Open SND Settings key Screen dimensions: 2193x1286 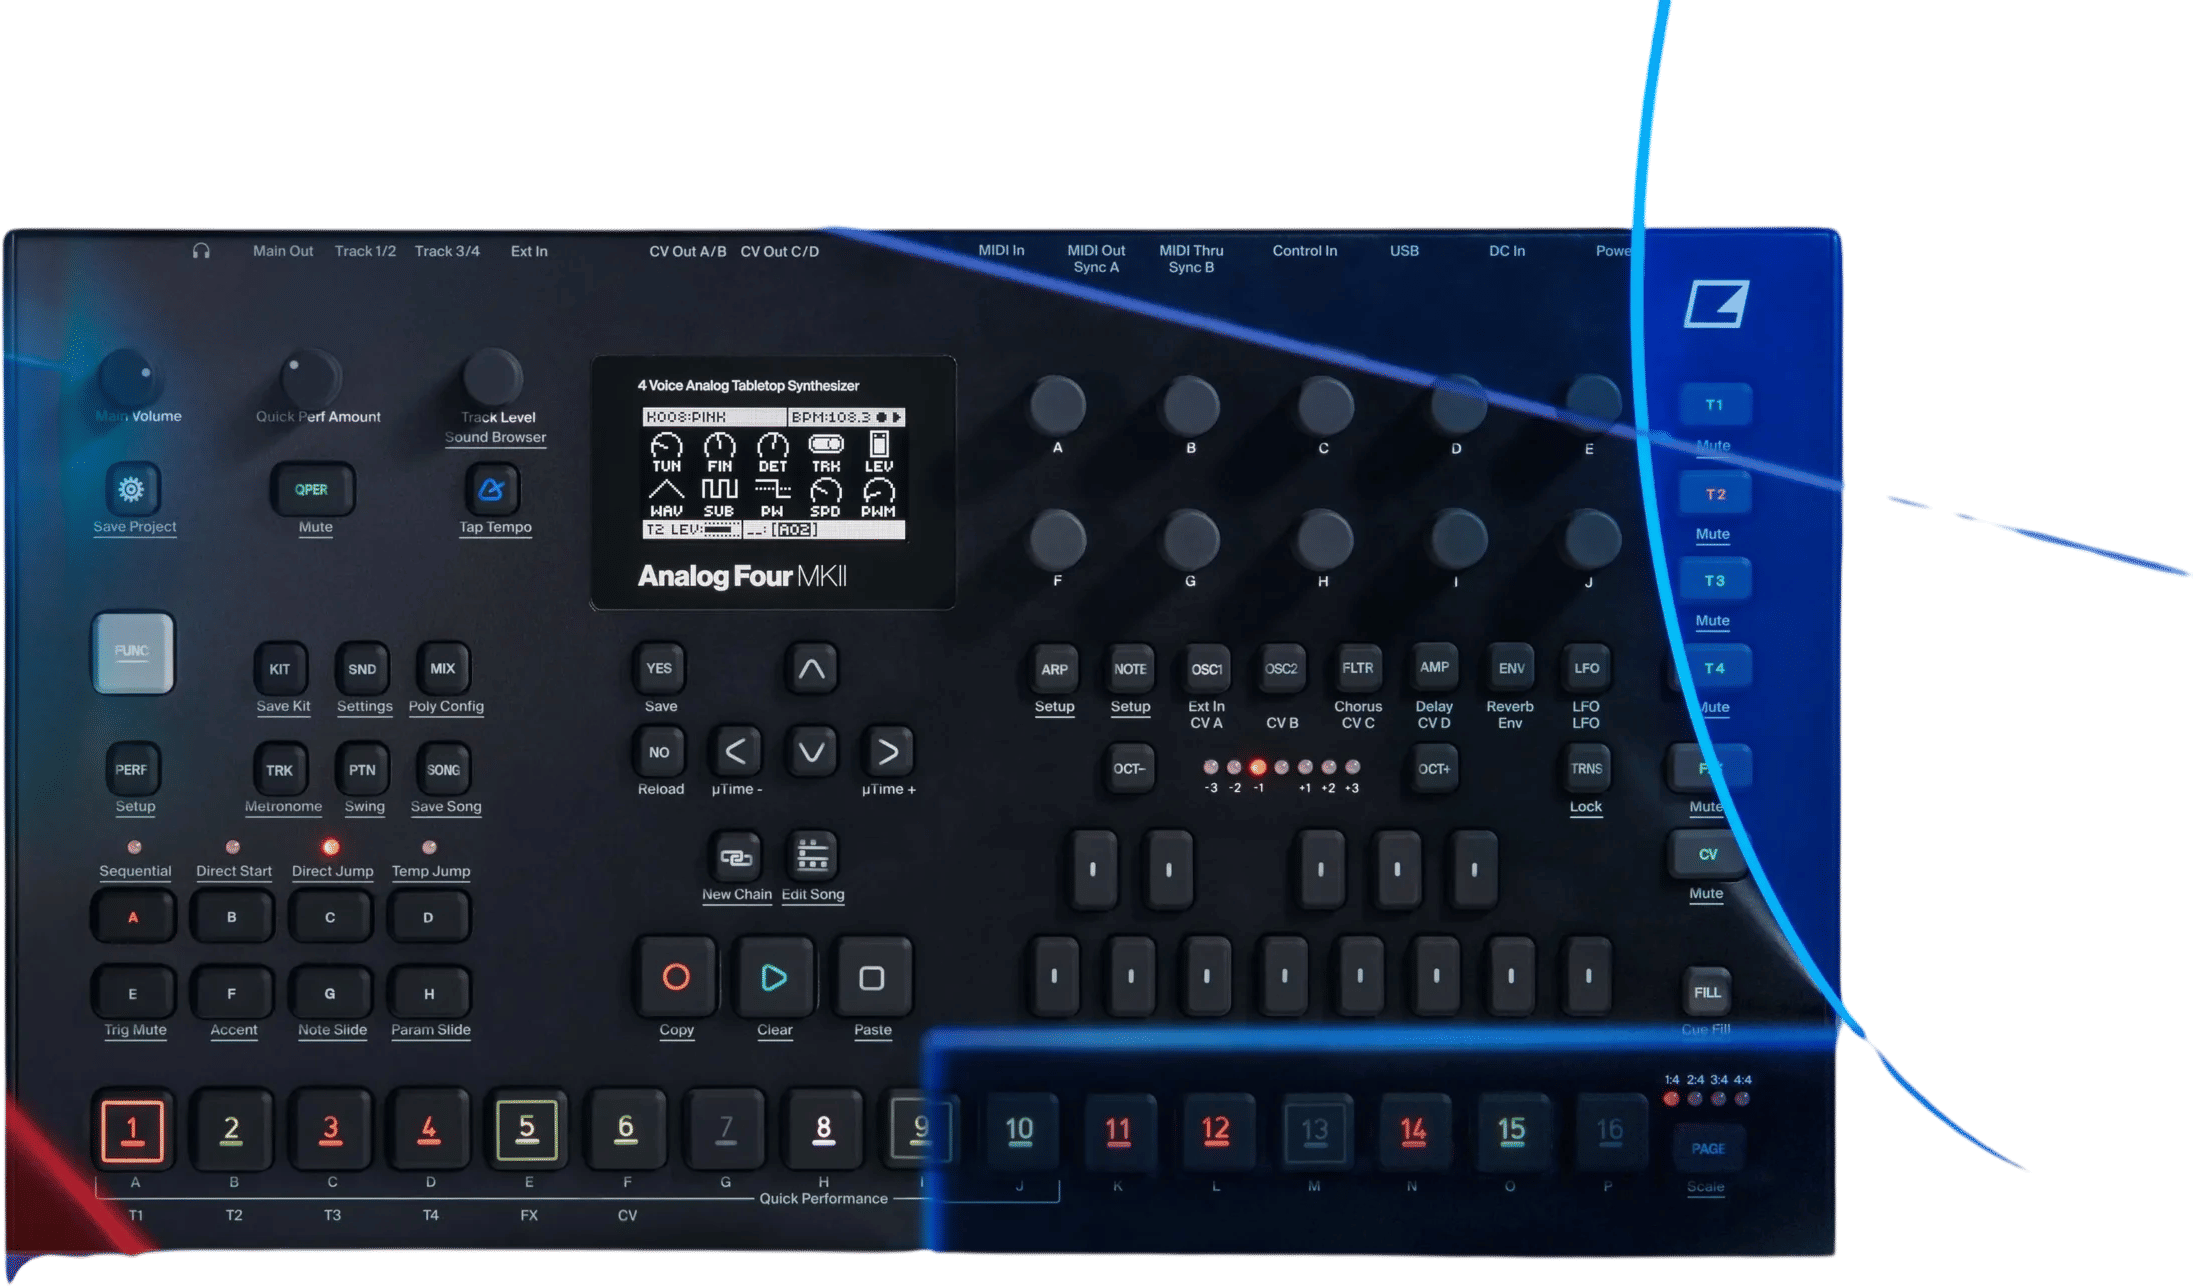tap(362, 669)
